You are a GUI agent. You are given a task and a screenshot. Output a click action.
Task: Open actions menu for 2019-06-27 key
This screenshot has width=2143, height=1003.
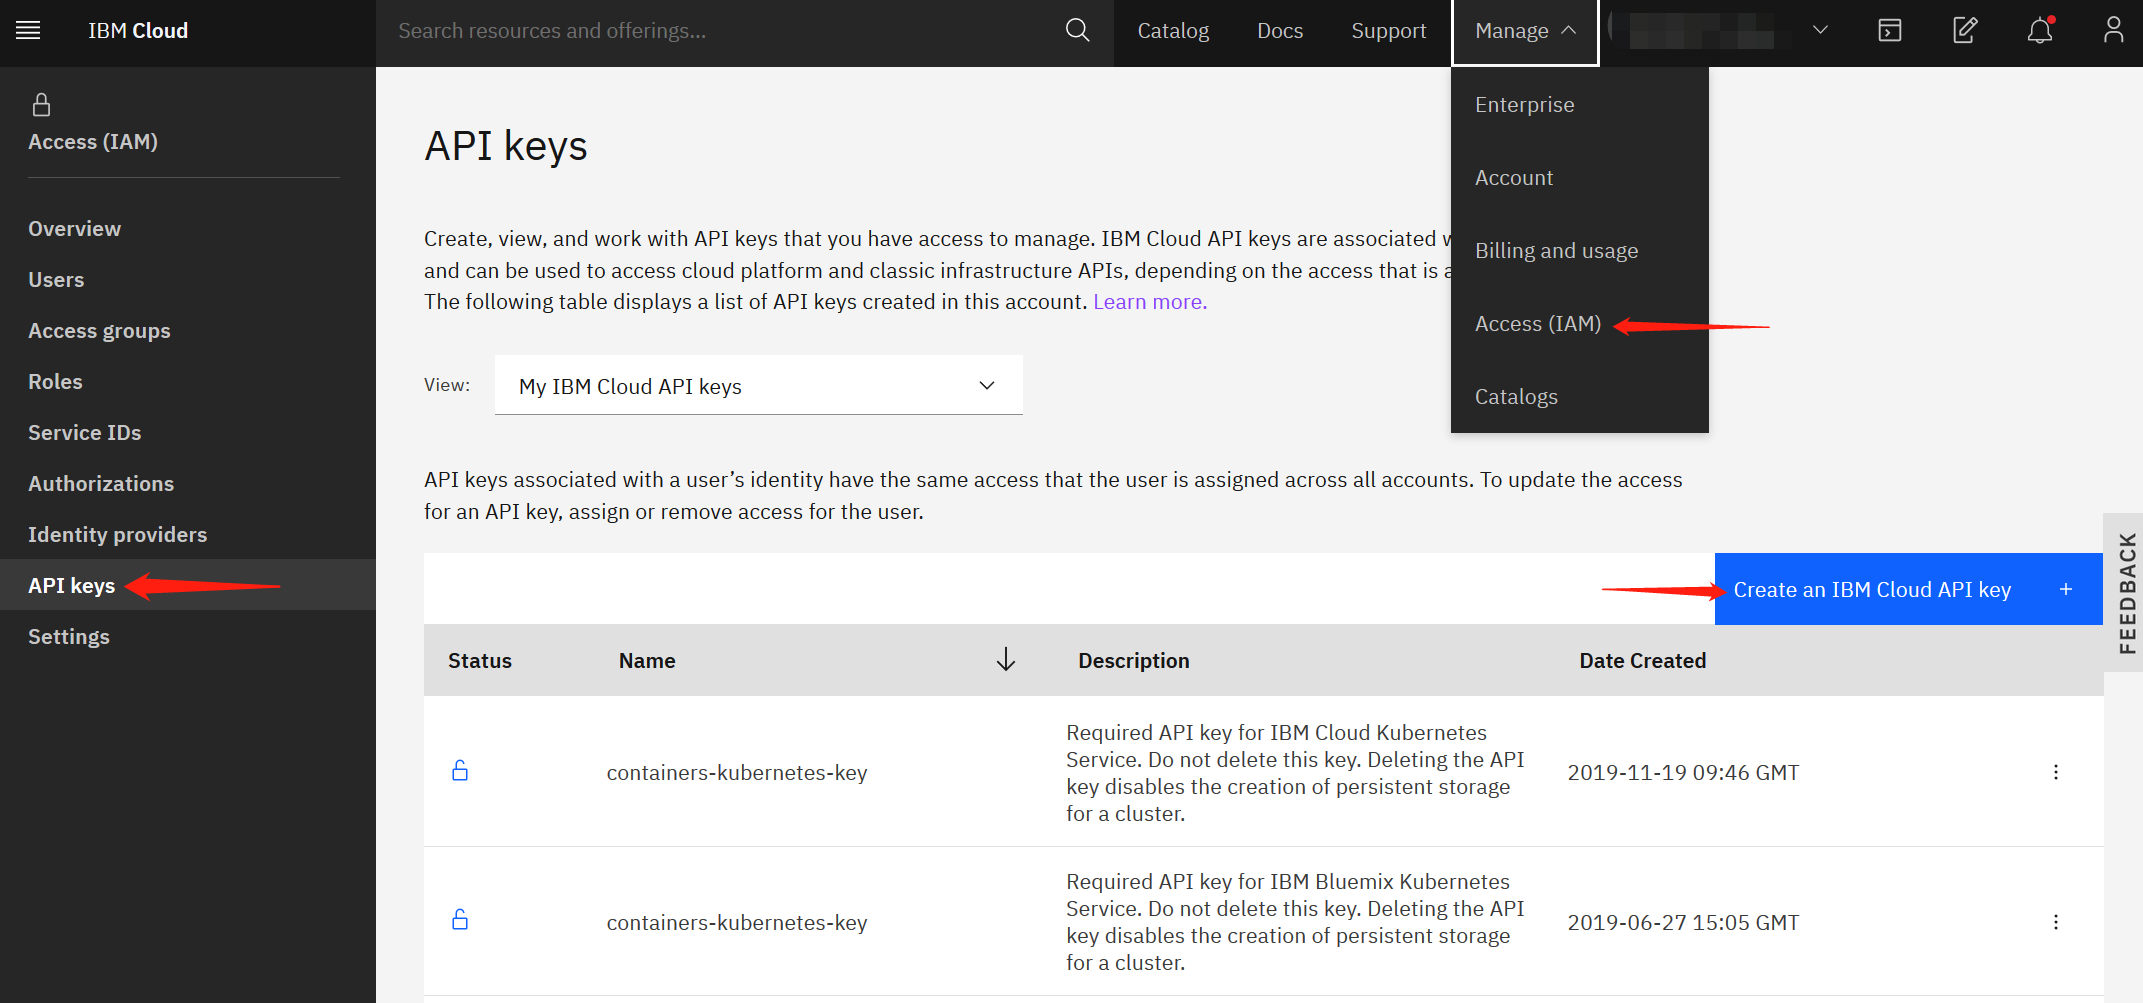click(x=2056, y=922)
